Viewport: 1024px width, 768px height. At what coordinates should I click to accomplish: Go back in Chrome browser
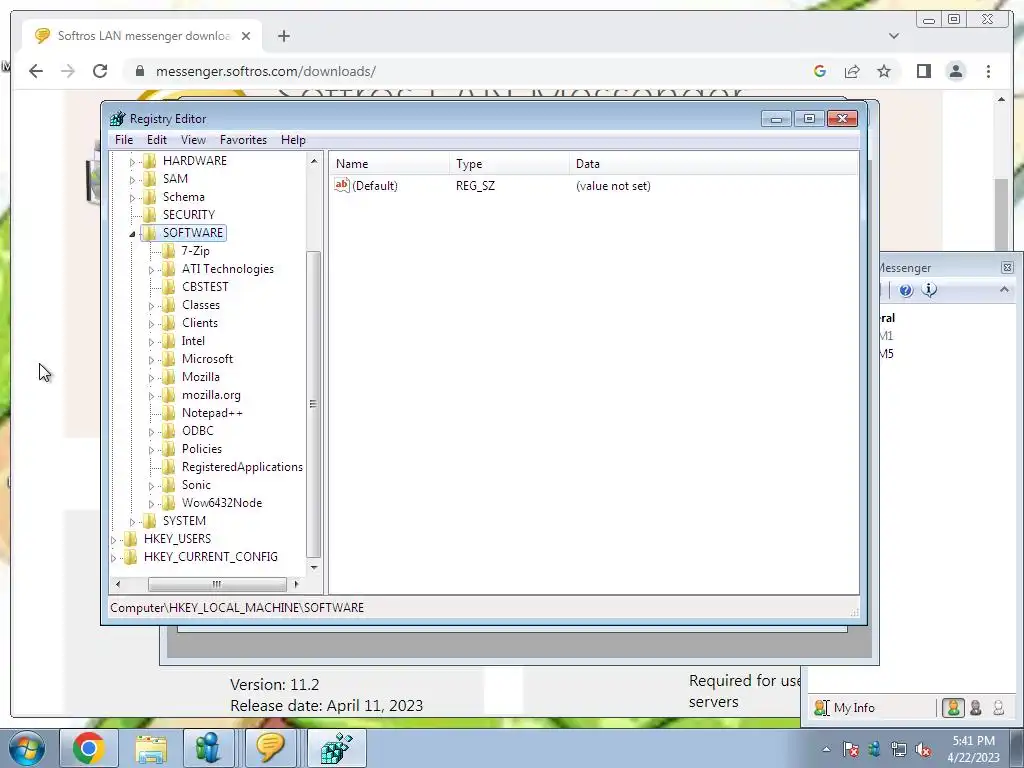(x=36, y=71)
